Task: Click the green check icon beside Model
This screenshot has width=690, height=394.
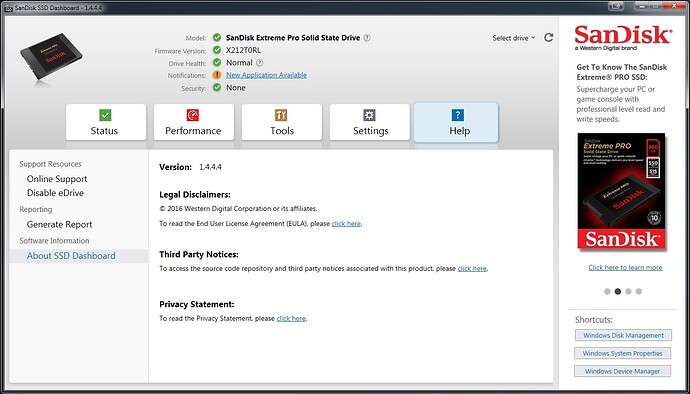Action: [217, 37]
